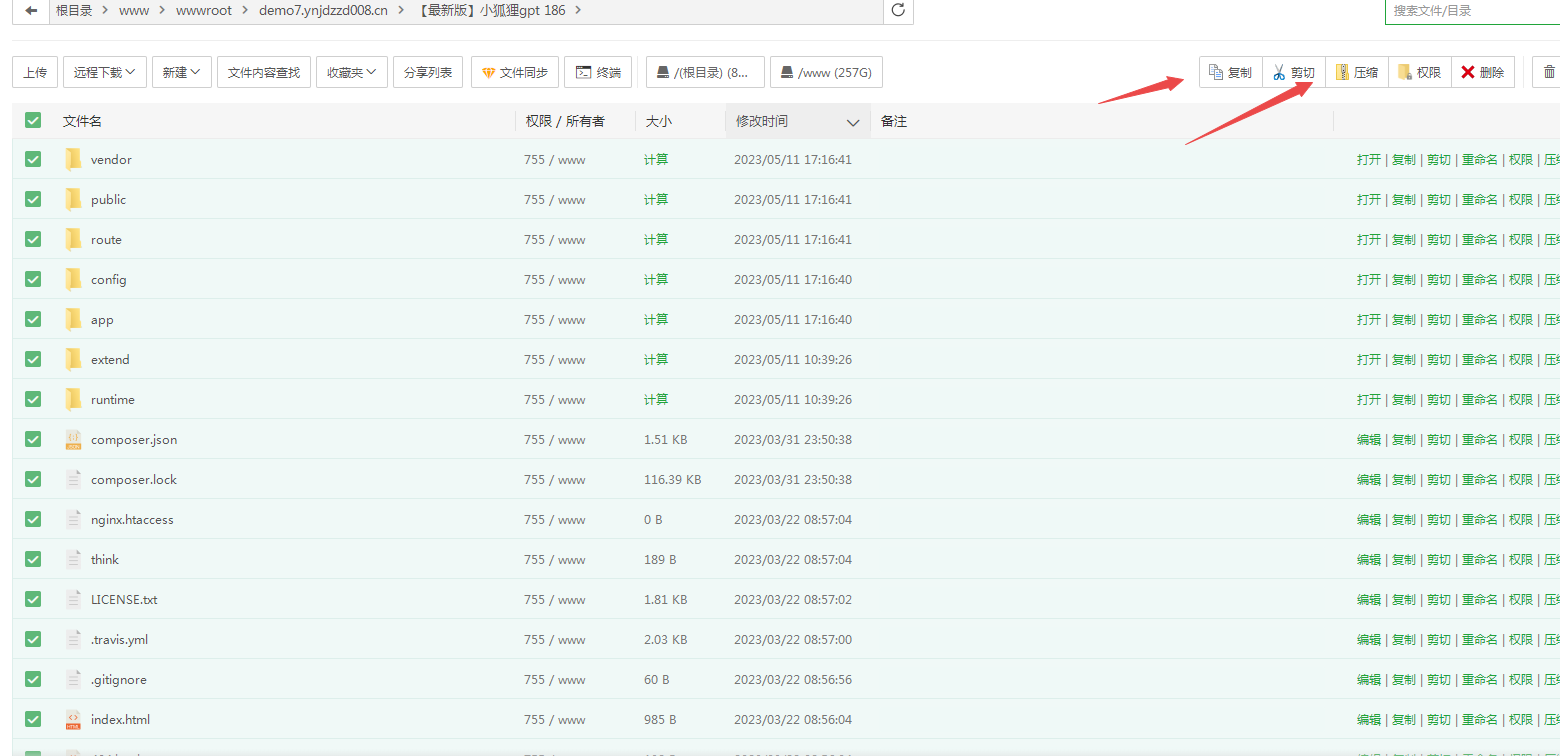Deselect the runtime folder checkbox

tap(33, 399)
